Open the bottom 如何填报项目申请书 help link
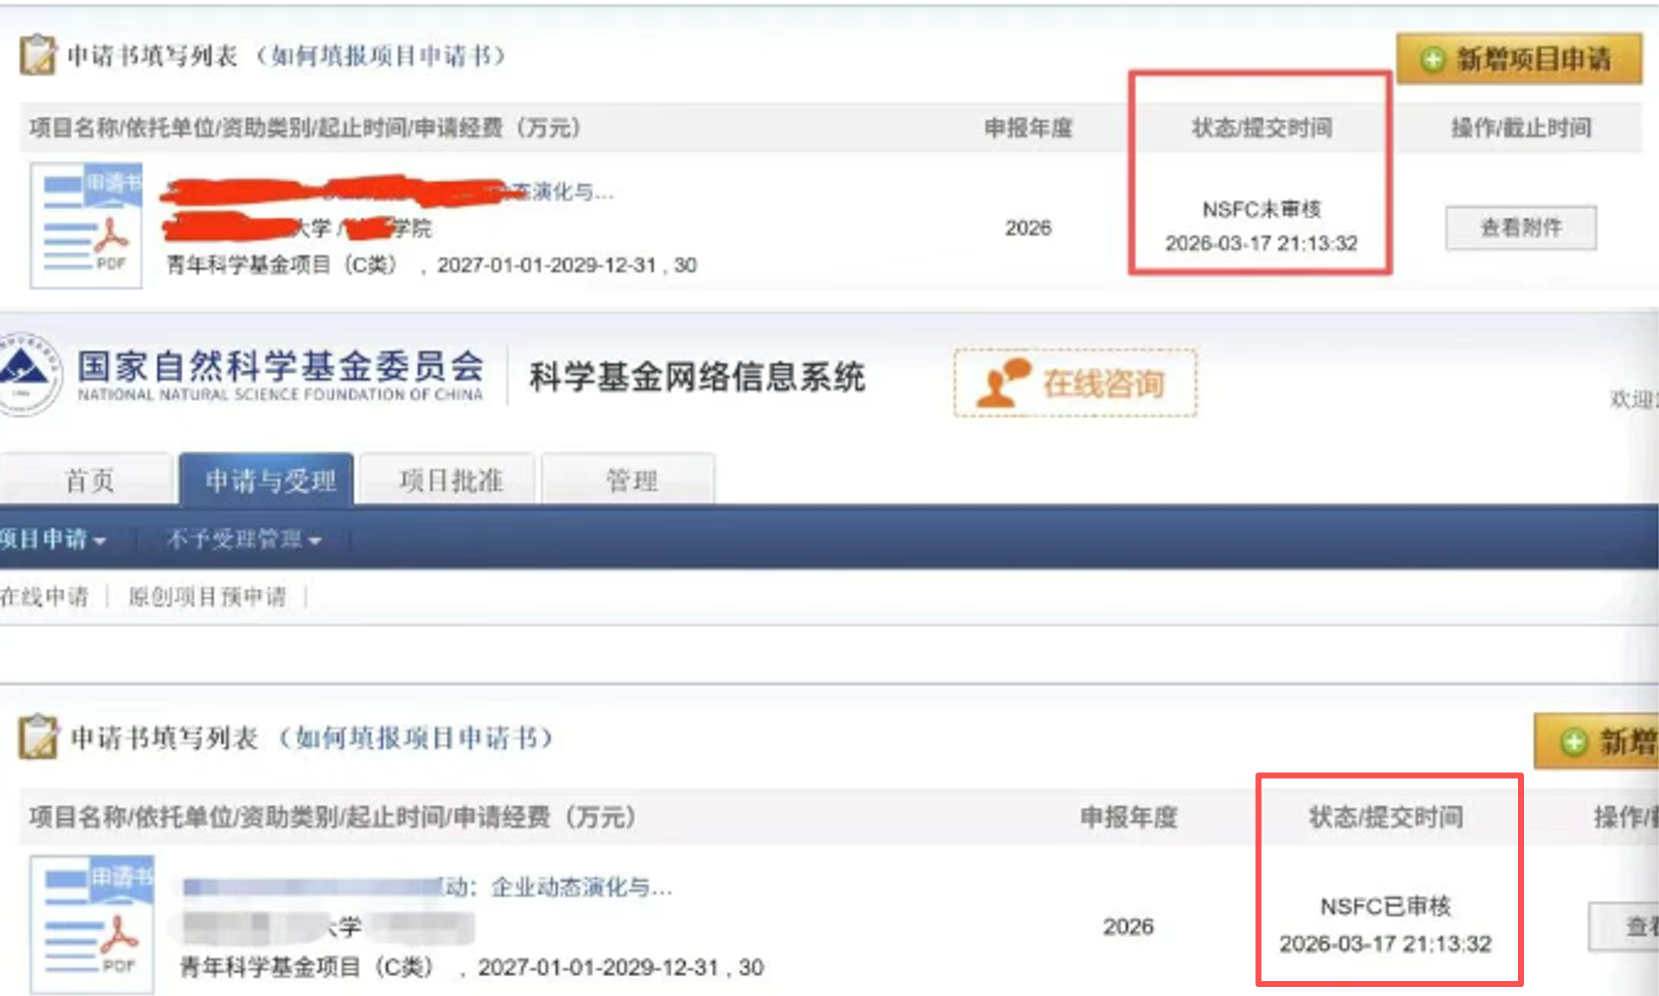The height and width of the screenshot is (996, 1659). click(x=417, y=738)
